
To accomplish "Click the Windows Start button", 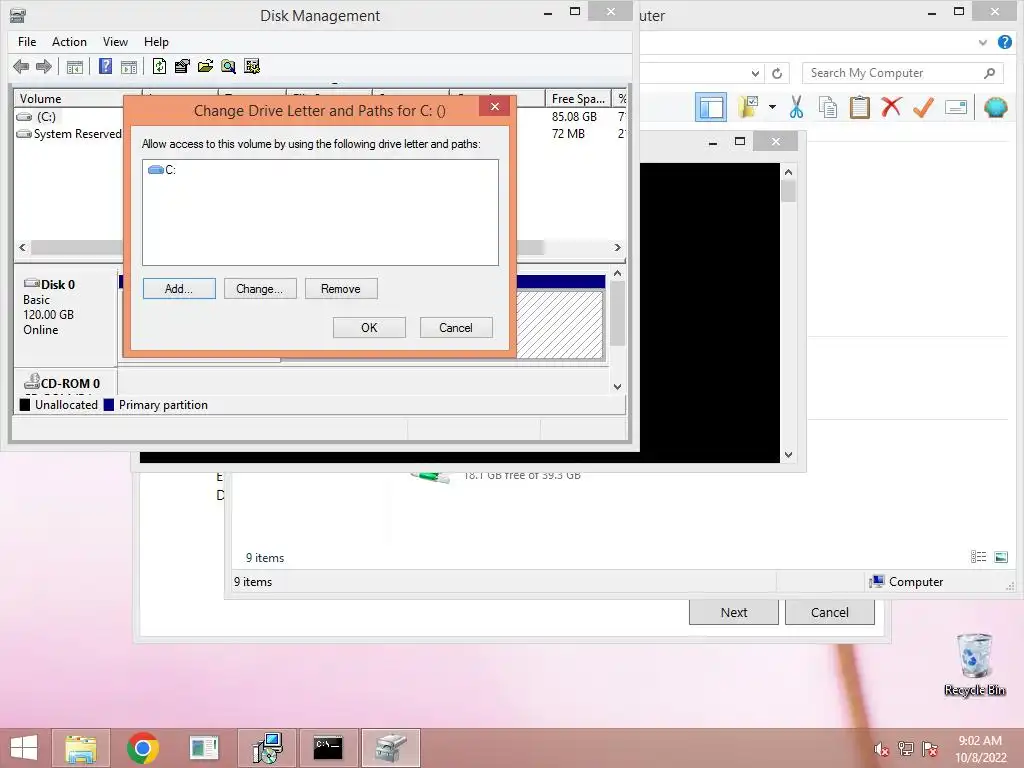I will [24, 748].
